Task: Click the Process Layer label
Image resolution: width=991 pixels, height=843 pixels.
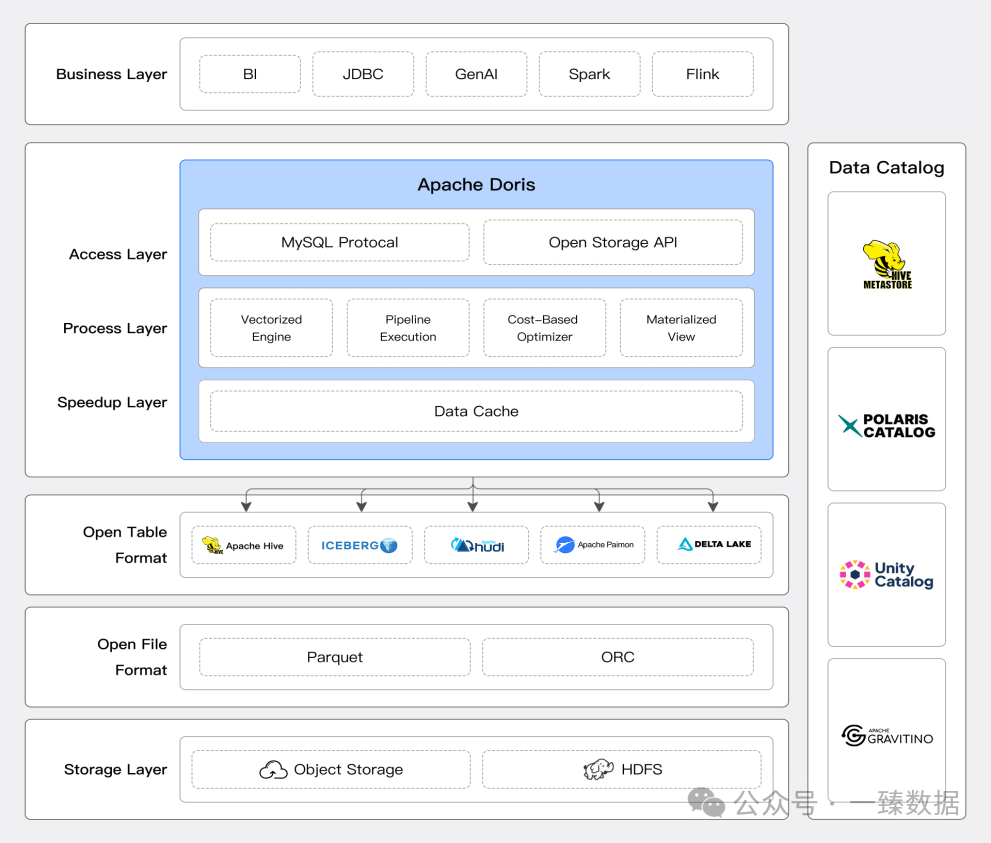Action: coord(114,329)
